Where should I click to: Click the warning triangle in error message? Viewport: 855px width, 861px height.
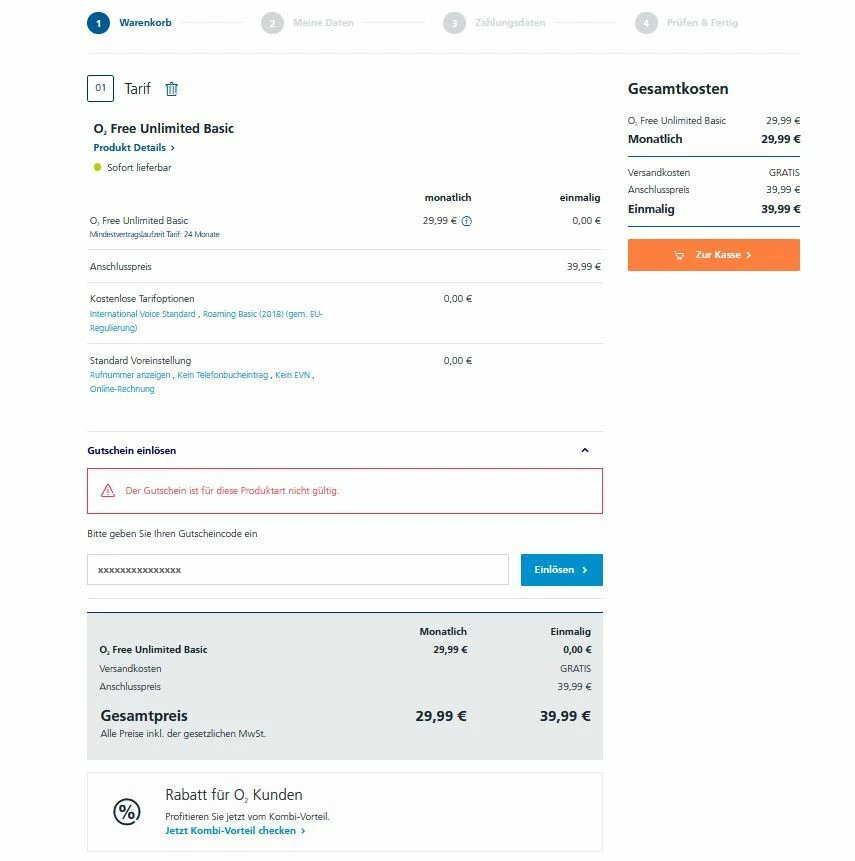point(108,491)
